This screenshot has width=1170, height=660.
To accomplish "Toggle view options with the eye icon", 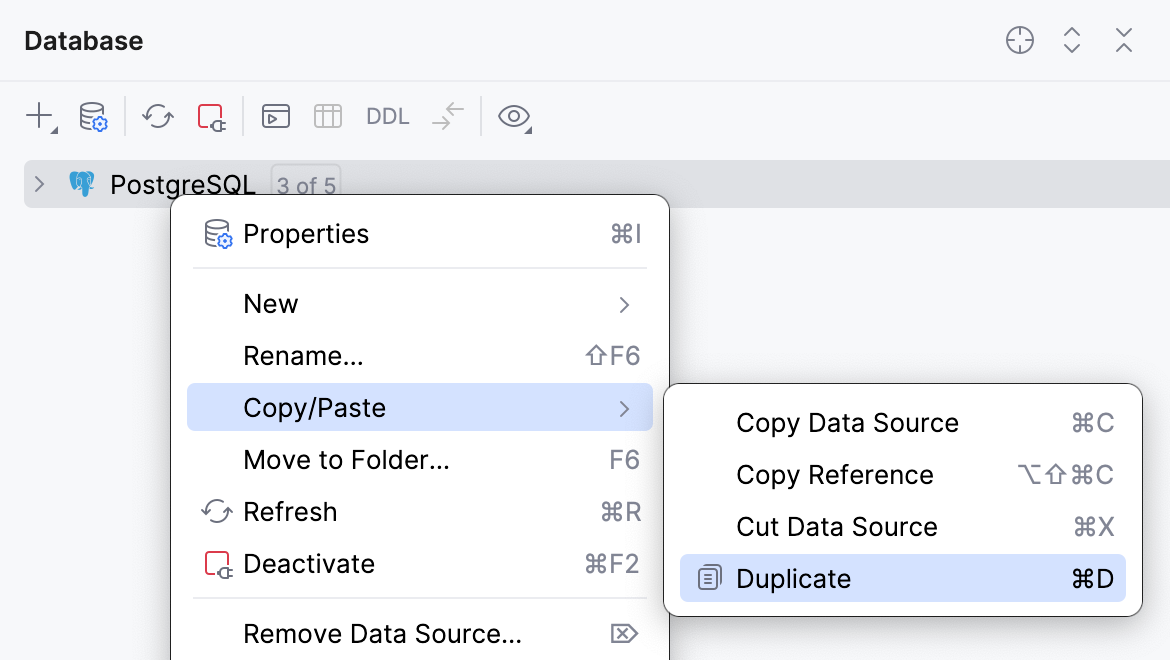I will (513, 116).
